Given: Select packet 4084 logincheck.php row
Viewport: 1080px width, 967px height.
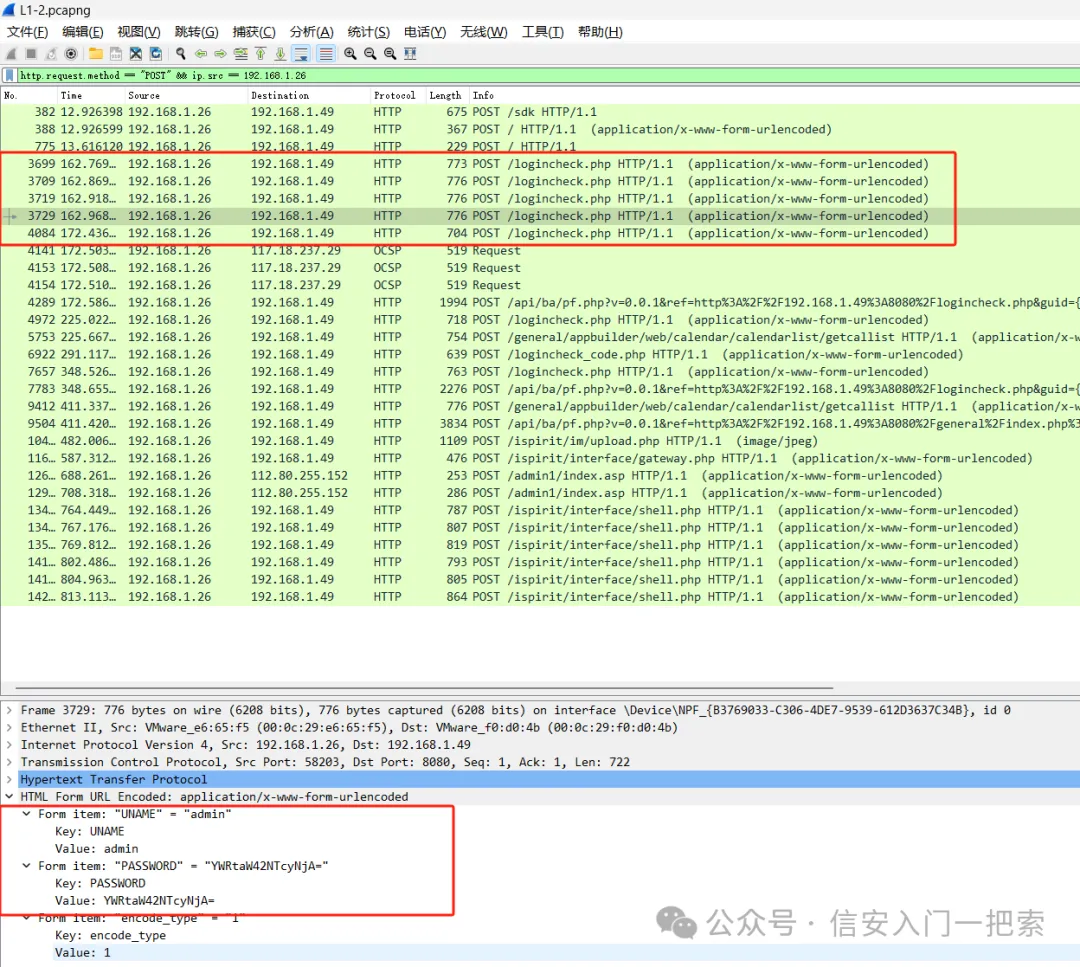Looking at the screenshot, I should click(540, 233).
